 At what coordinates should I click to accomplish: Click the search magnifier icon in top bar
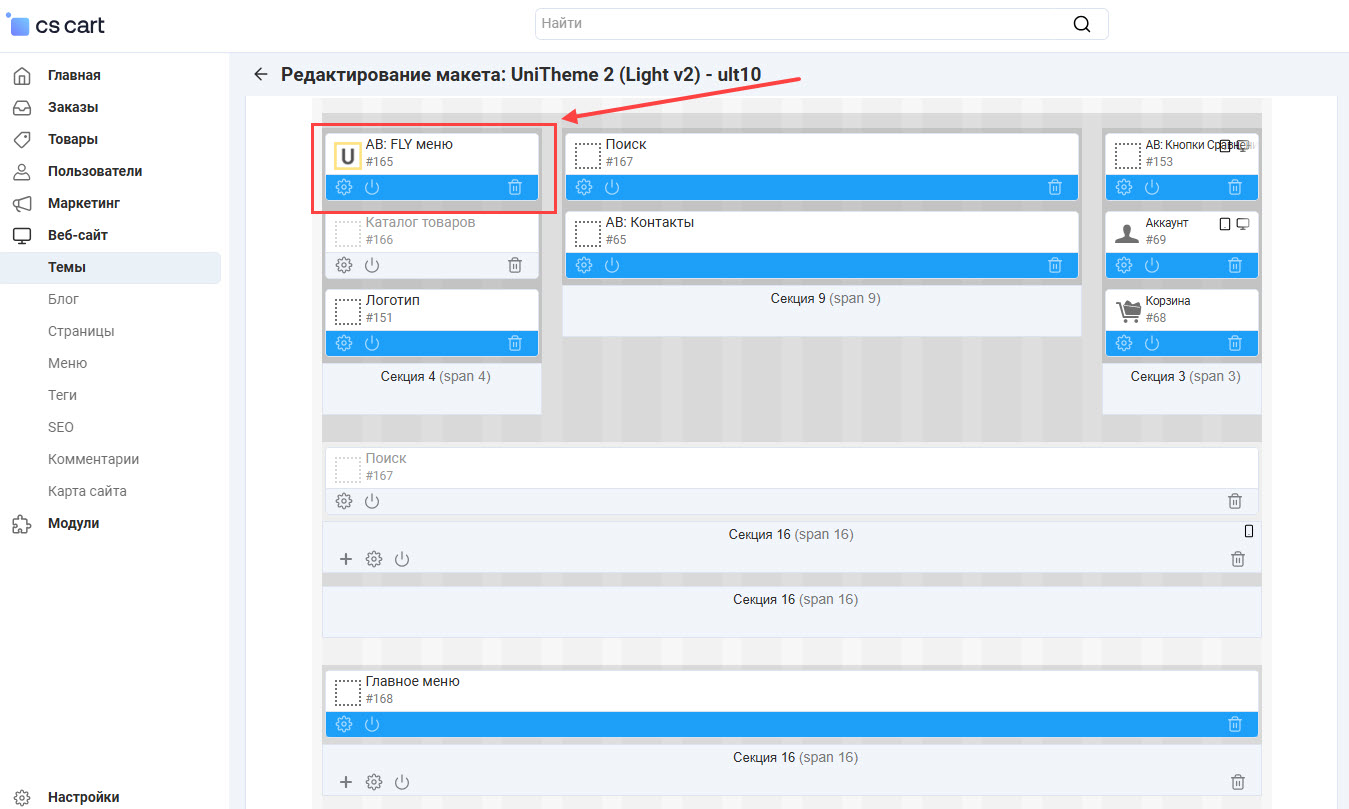click(1081, 24)
